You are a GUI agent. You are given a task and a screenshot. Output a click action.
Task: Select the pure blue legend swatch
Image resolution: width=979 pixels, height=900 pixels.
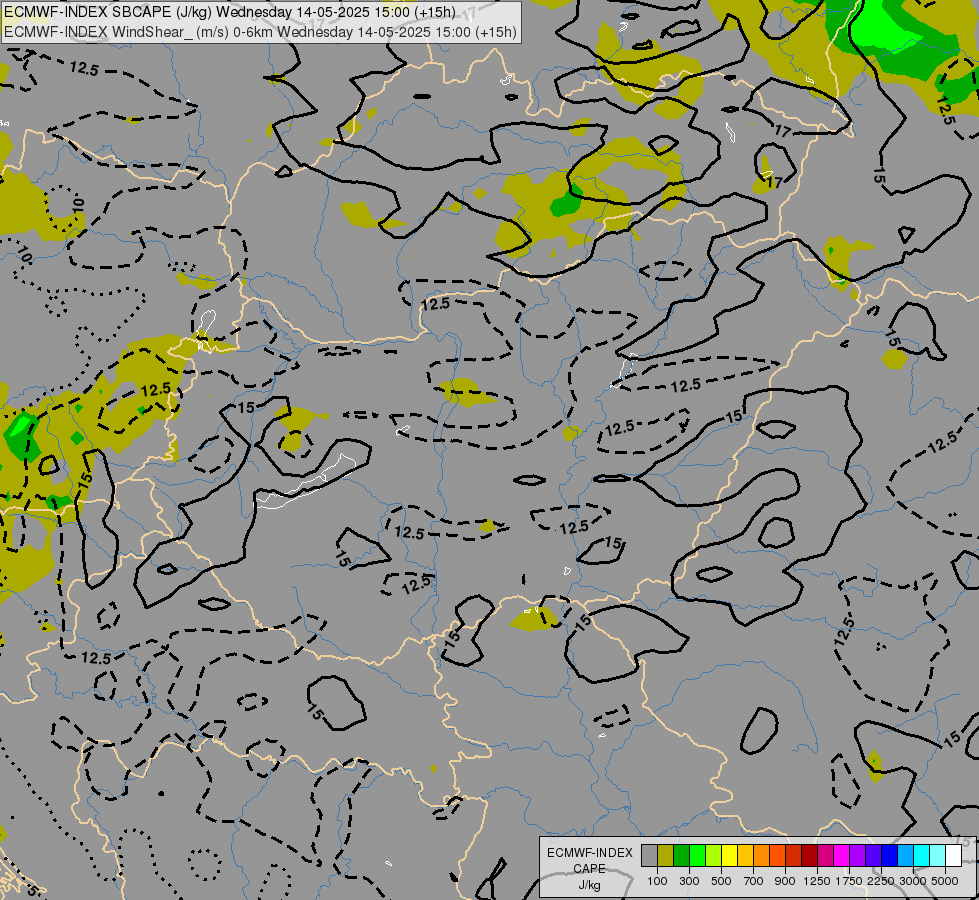click(889, 855)
